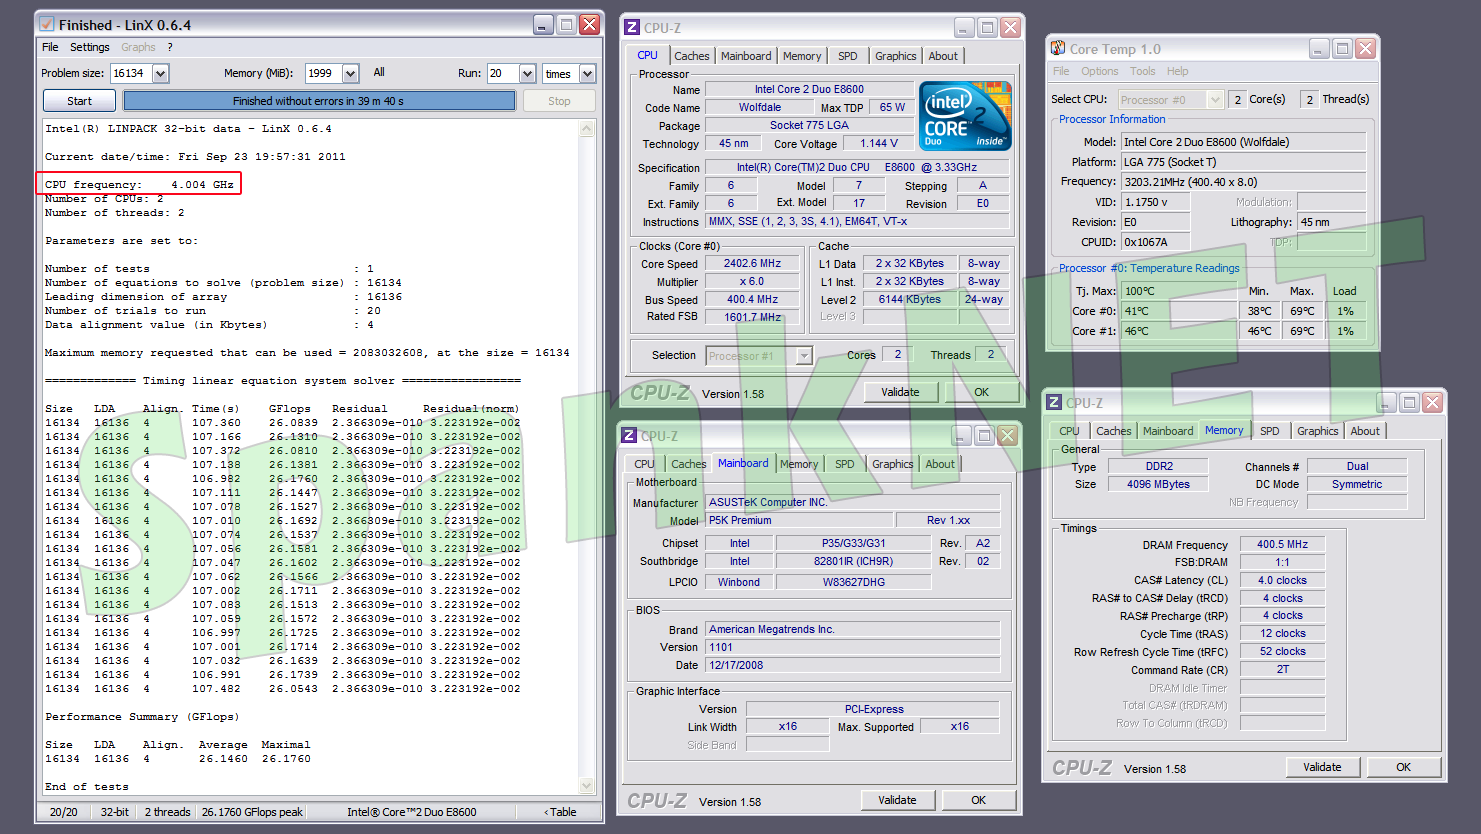Select About tab in CPU-Z Memory window
Viewport: 1481px width, 834px height.
coord(1365,431)
